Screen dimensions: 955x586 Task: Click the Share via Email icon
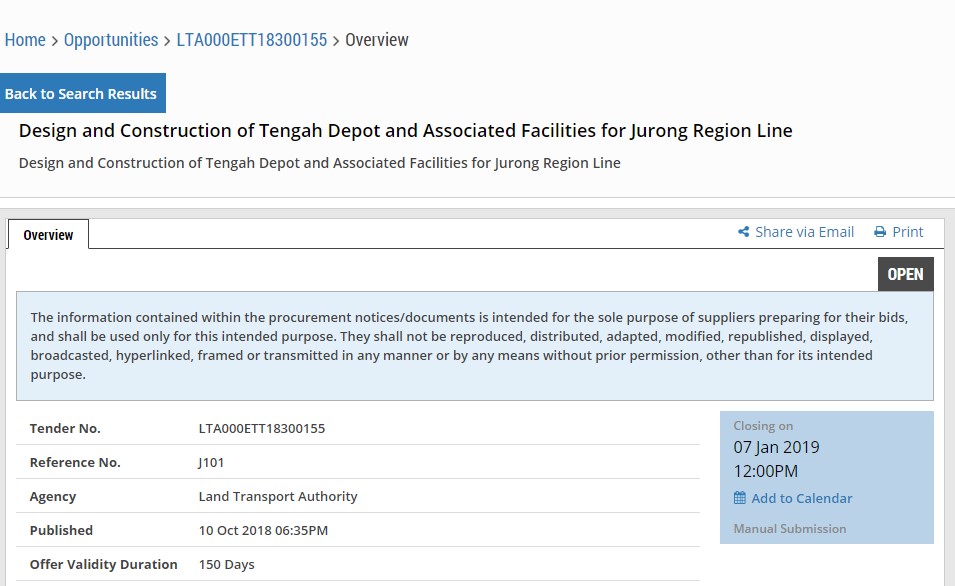tap(744, 231)
